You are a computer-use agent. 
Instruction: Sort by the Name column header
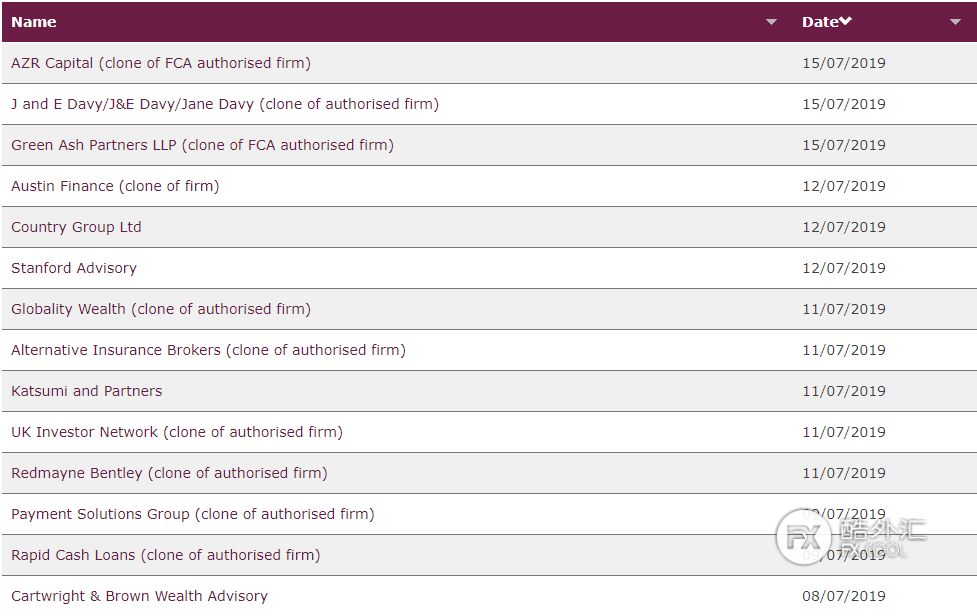pos(34,22)
